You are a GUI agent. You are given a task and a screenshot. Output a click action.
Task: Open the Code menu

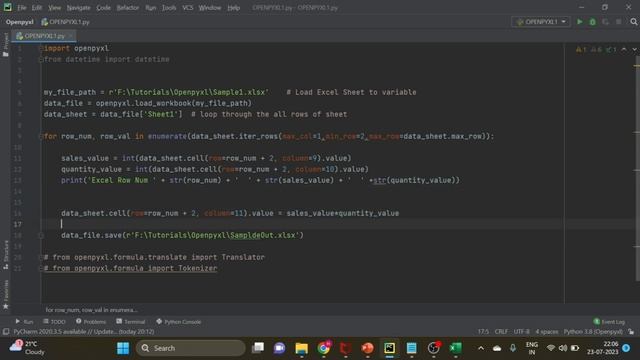coord(103,8)
